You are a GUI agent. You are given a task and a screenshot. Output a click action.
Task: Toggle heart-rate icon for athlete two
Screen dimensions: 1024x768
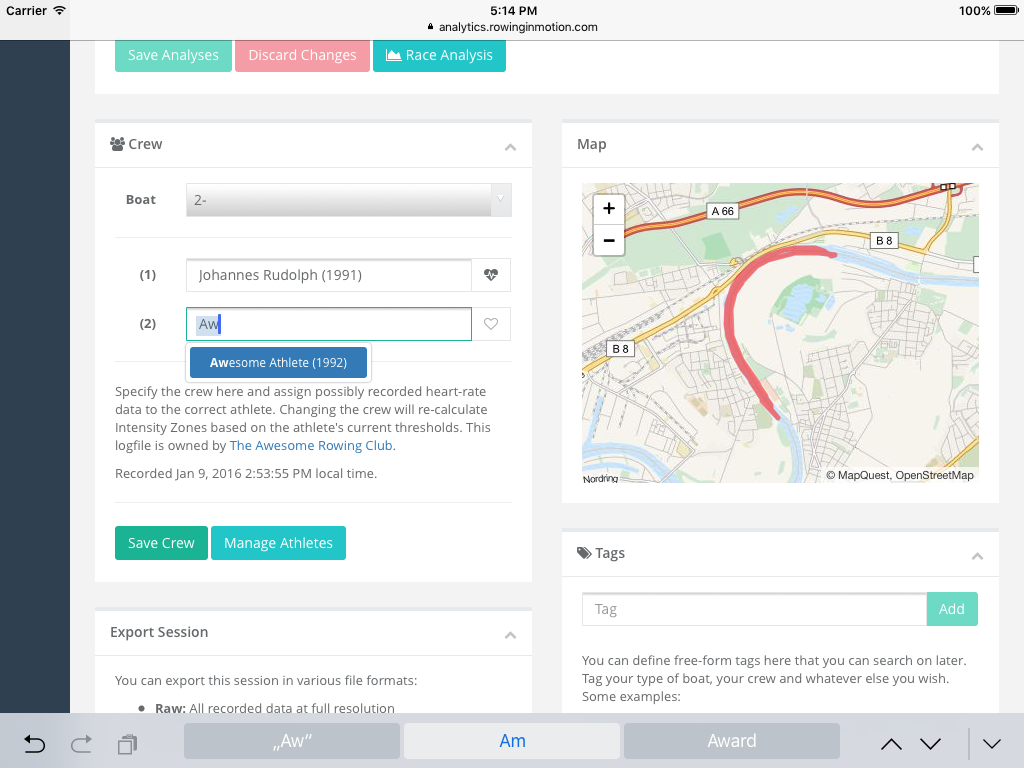[491, 324]
